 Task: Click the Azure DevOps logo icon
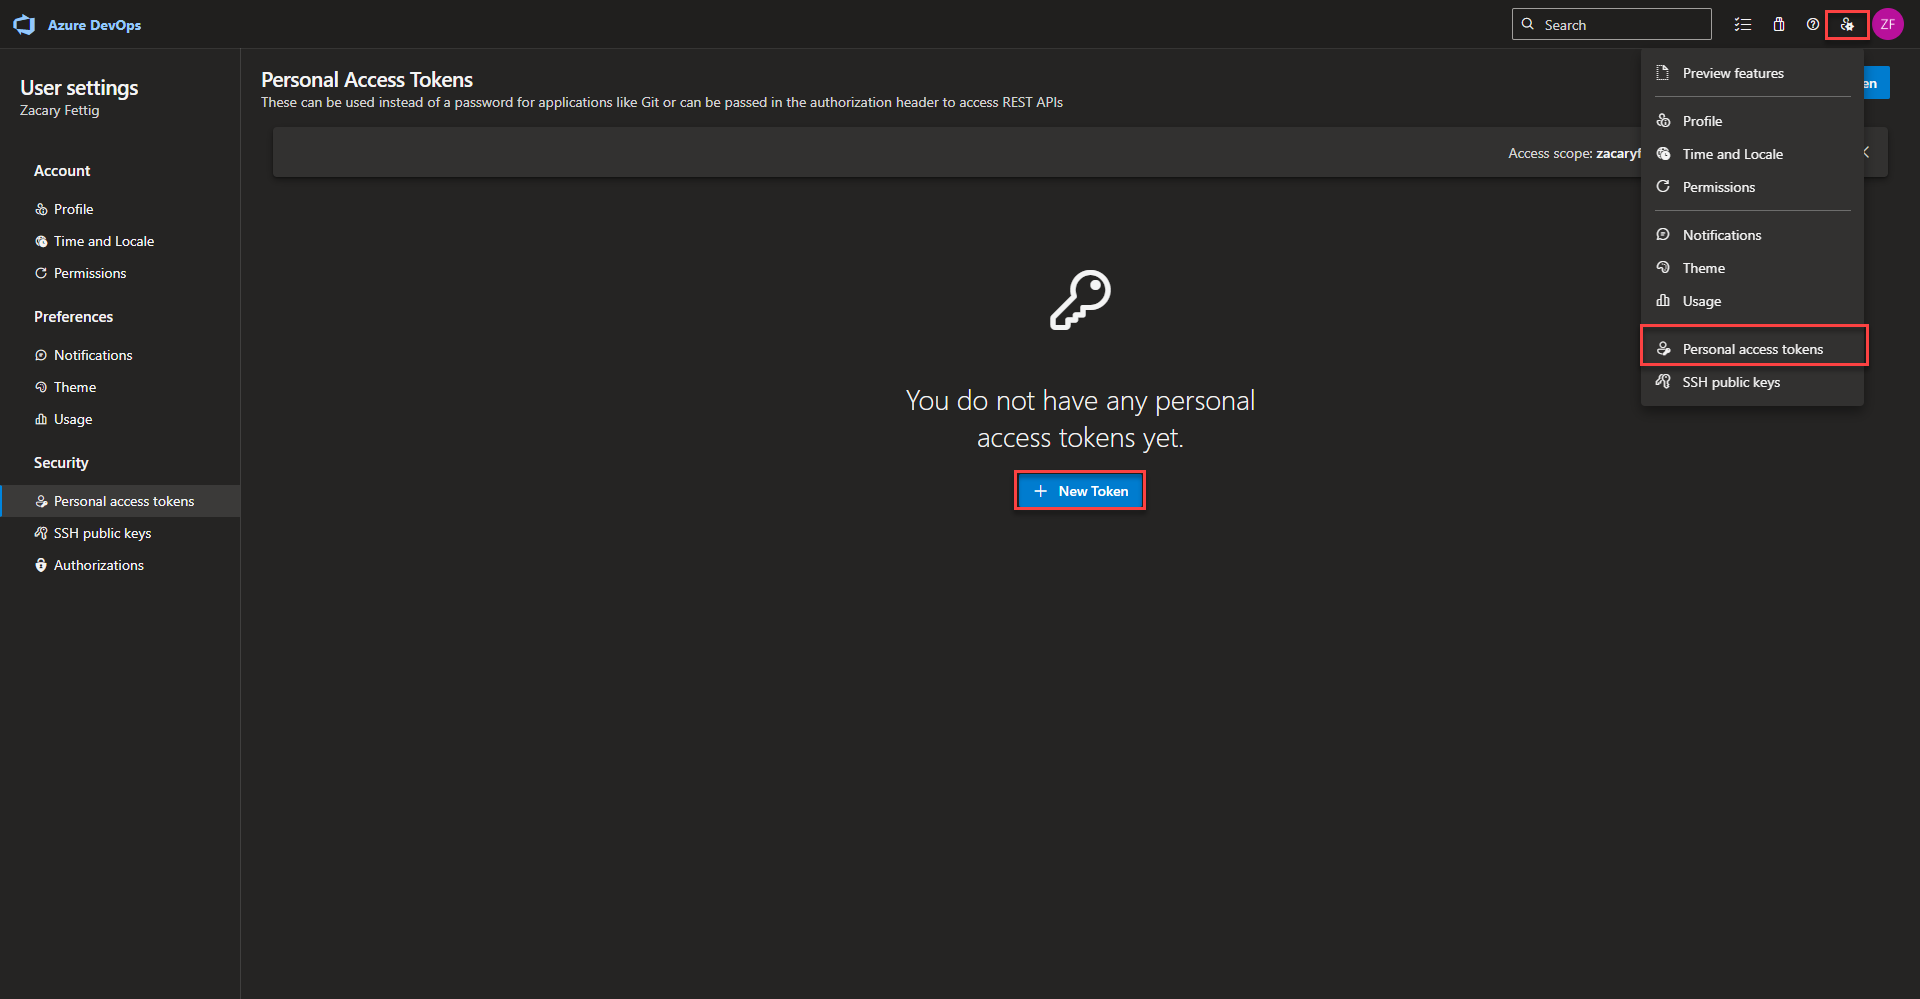tap(24, 25)
